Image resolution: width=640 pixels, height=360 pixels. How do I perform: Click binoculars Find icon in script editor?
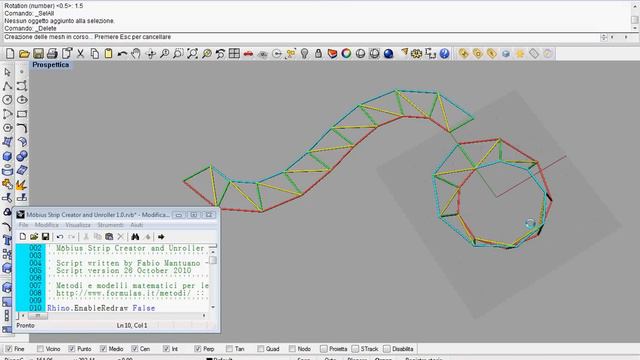click(x=135, y=237)
